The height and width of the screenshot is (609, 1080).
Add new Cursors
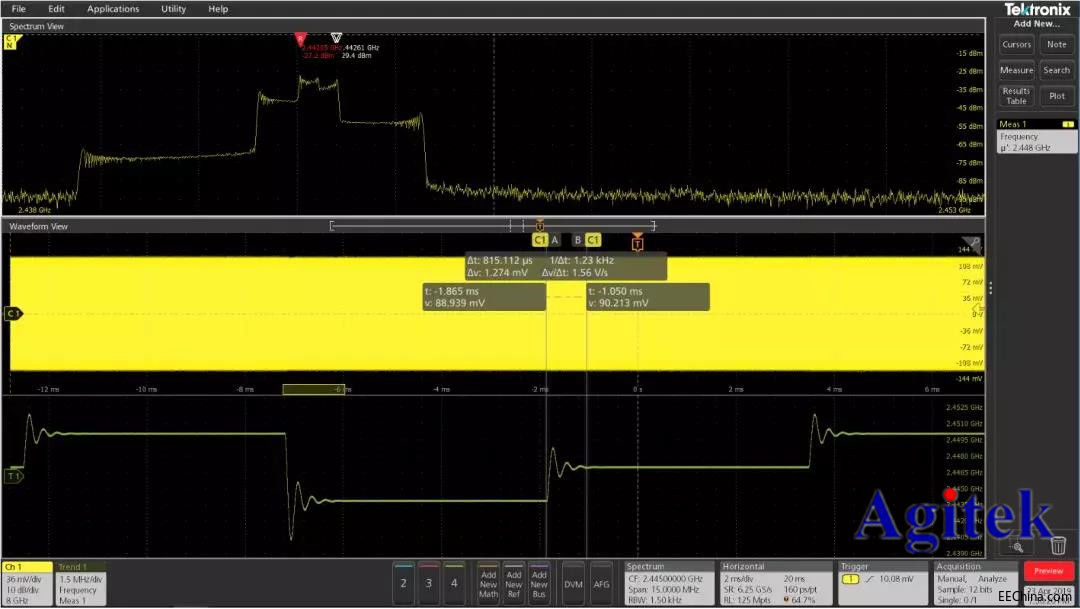(1017, 45)
